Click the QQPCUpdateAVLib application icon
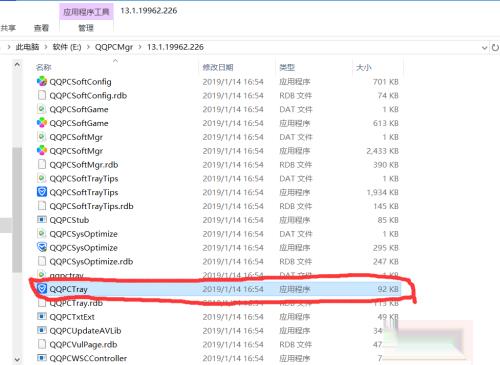500x365 pixels. pyautogui.click(x=42, y=330)
